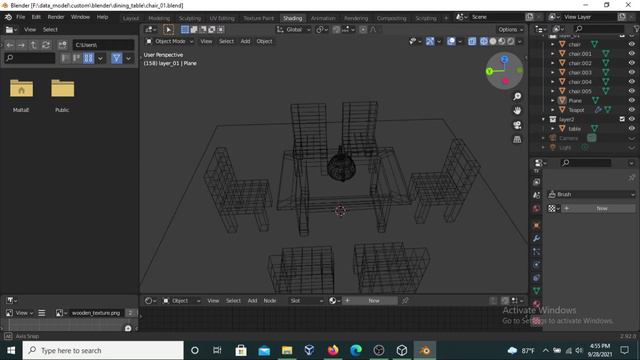Open Object Mode dropdown
This screenshot has width=640, height=360.
[169, 41]
